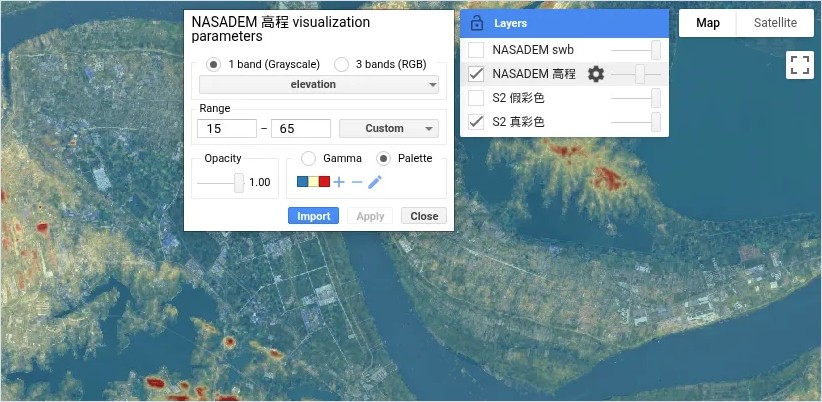Click the range minimum field showing 15
The height and width of the screenshot is (402, 822).
coord(227,128)
